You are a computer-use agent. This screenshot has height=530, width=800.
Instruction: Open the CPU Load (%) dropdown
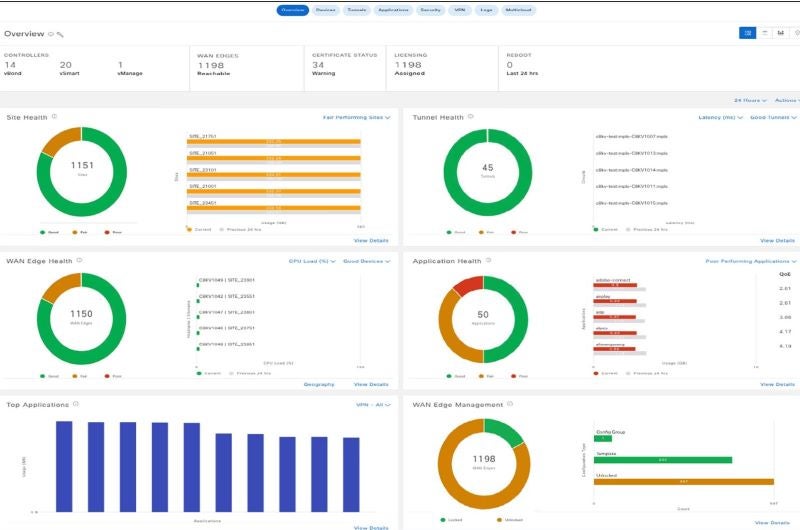(312, 261)
